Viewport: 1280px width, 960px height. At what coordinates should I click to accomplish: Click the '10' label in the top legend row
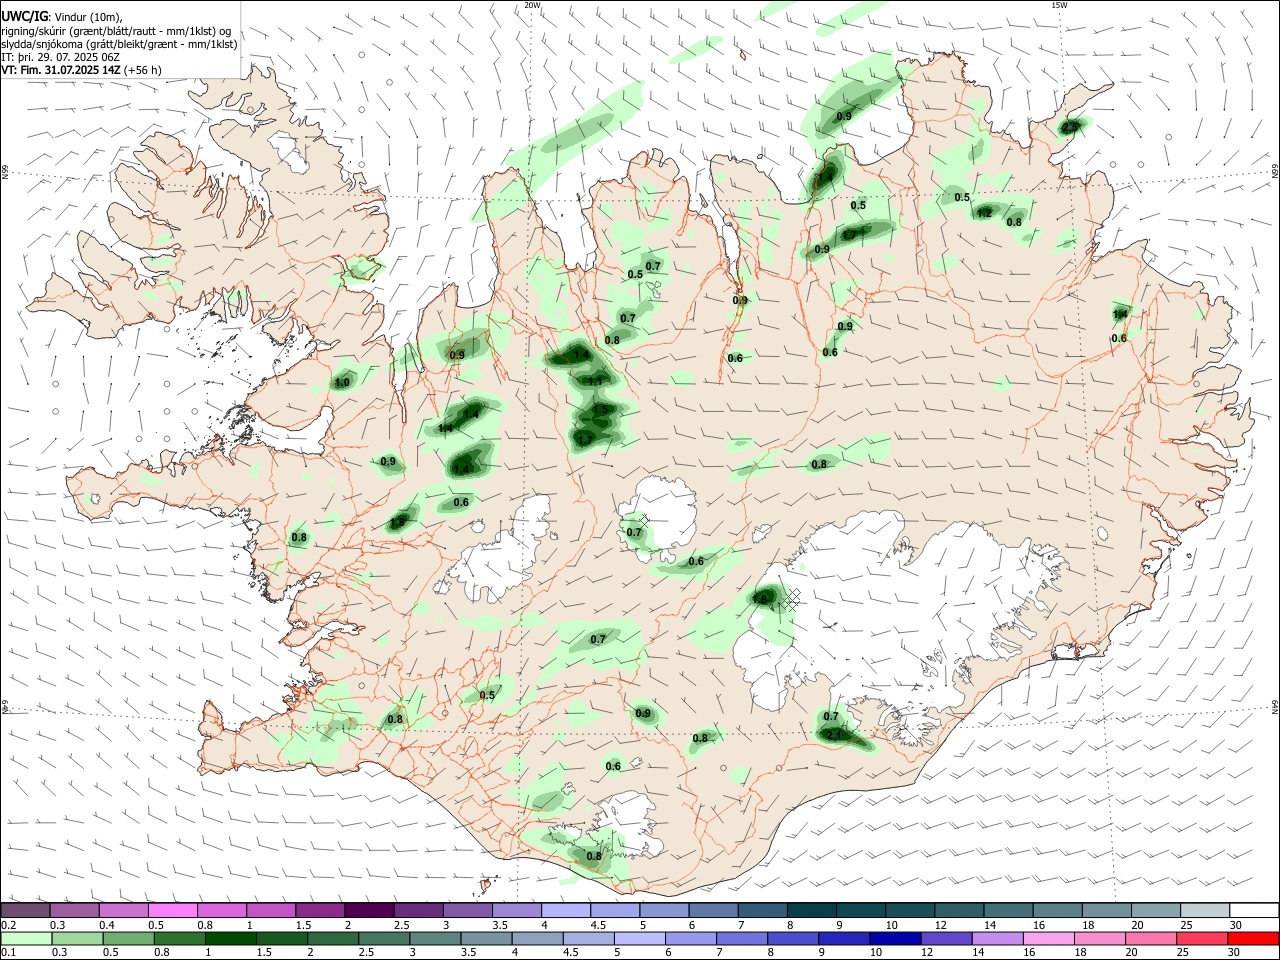click(891, 925)
